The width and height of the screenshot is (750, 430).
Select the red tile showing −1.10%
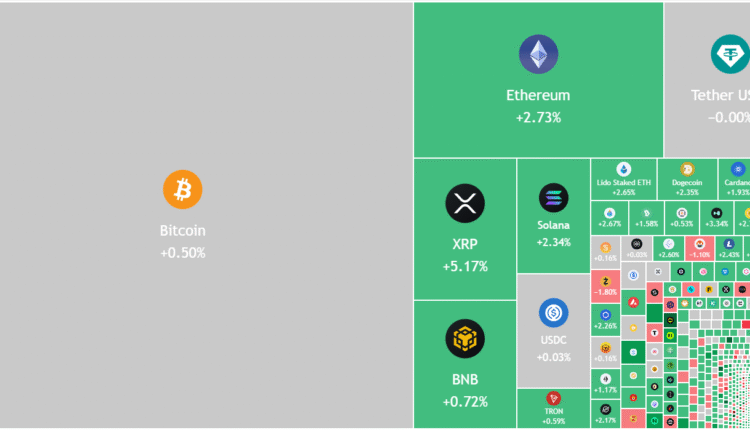point(700,249)
